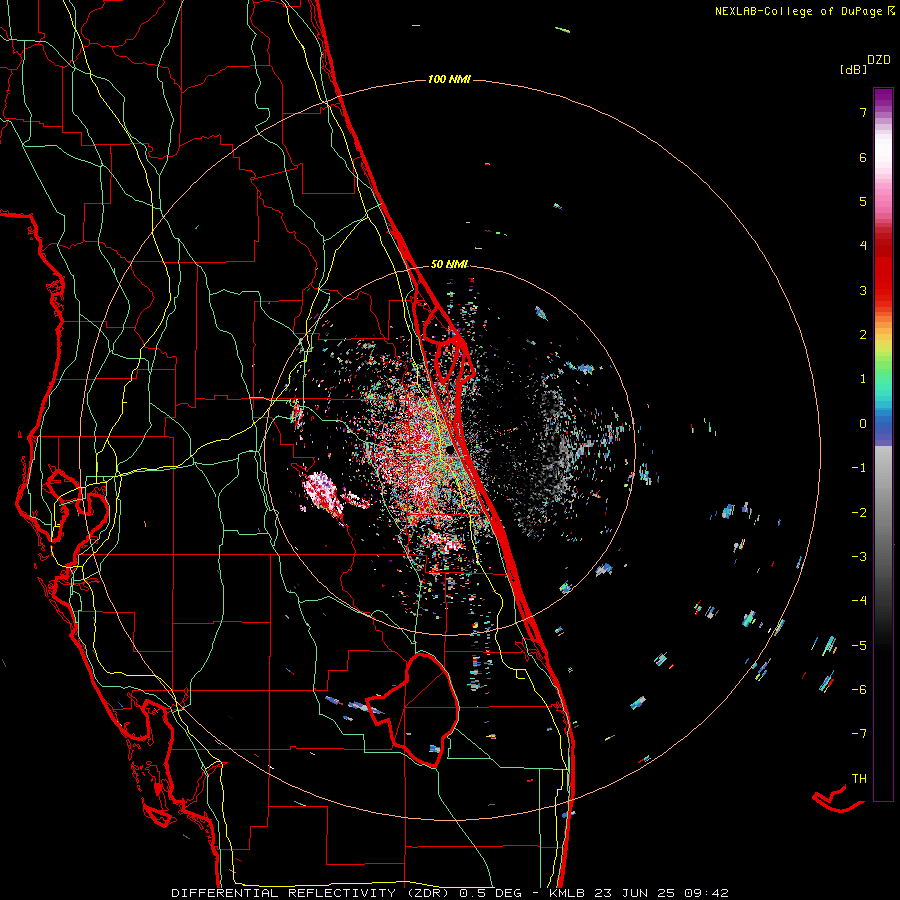Click the -1 value on the scale
This screenshot has width=900, height=900.
point(859,467)
